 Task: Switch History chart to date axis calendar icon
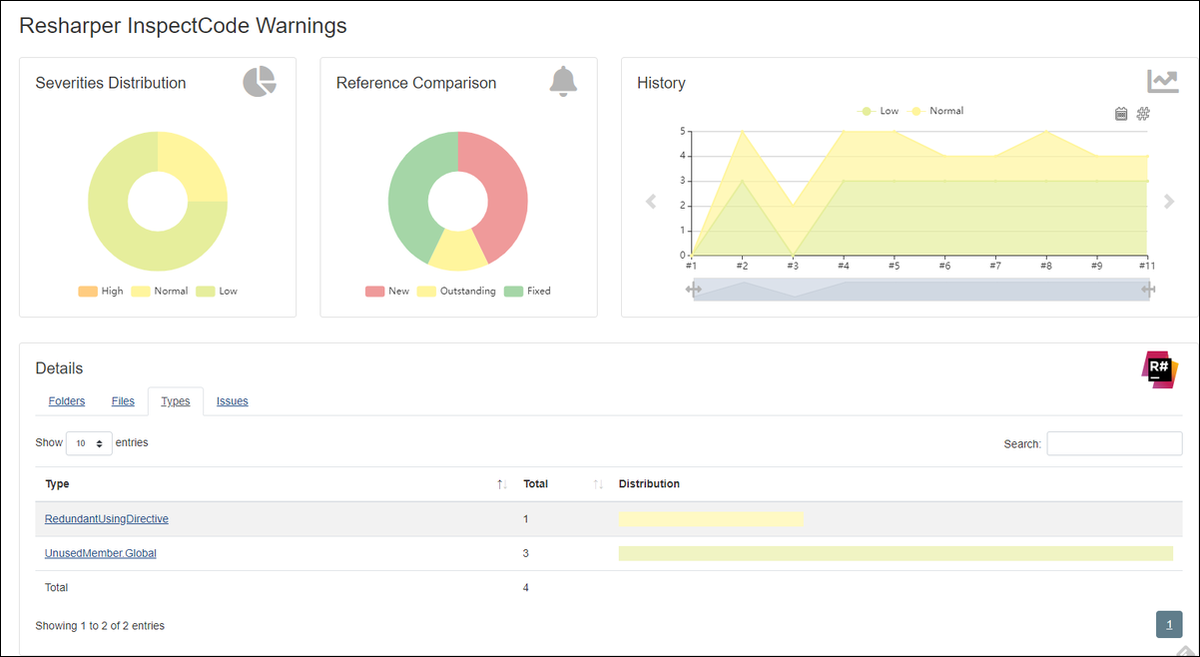tap(1121, 114)
